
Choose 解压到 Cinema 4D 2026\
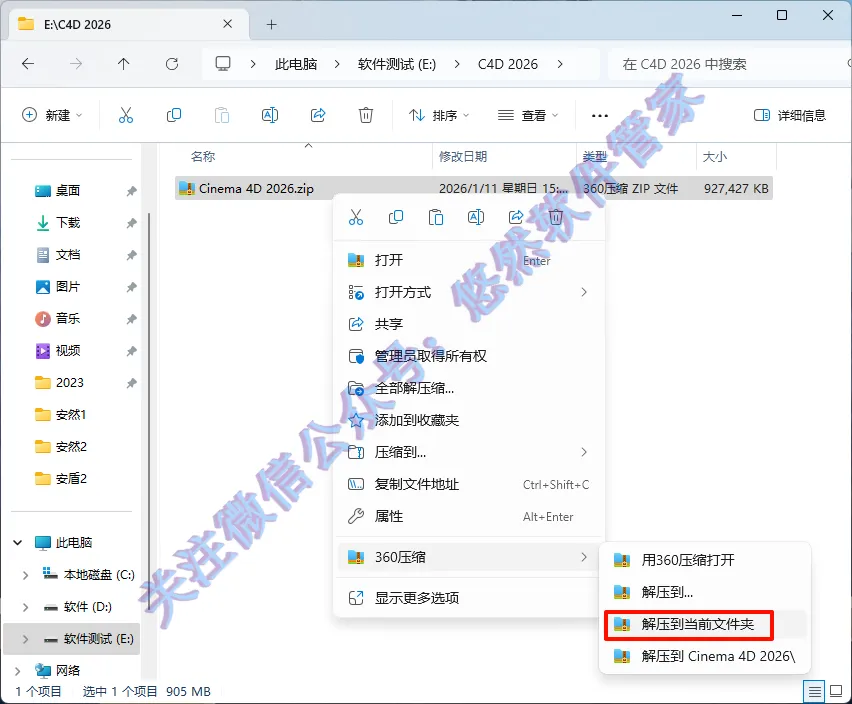point(705,656)
